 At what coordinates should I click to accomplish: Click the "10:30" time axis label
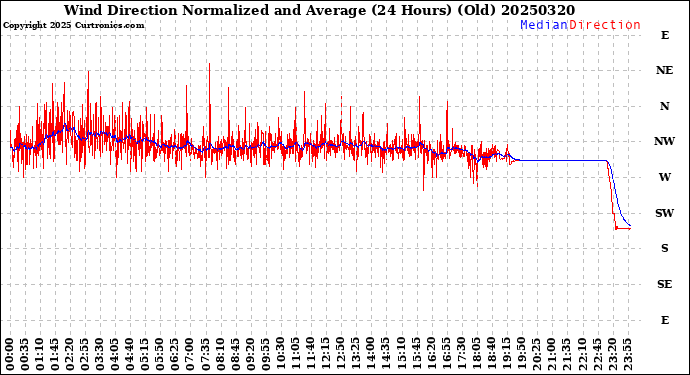[281, 355]
